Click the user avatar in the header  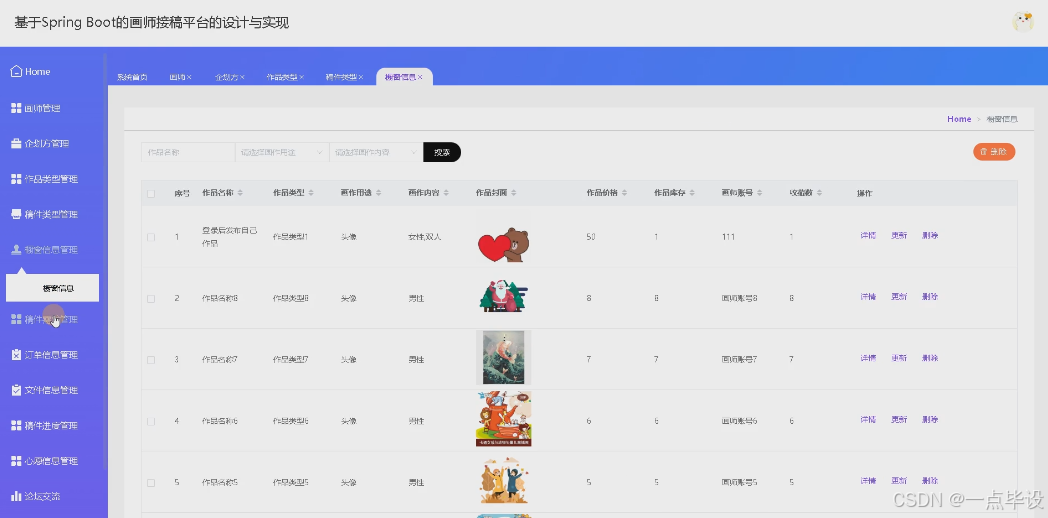pos(1023,22)
